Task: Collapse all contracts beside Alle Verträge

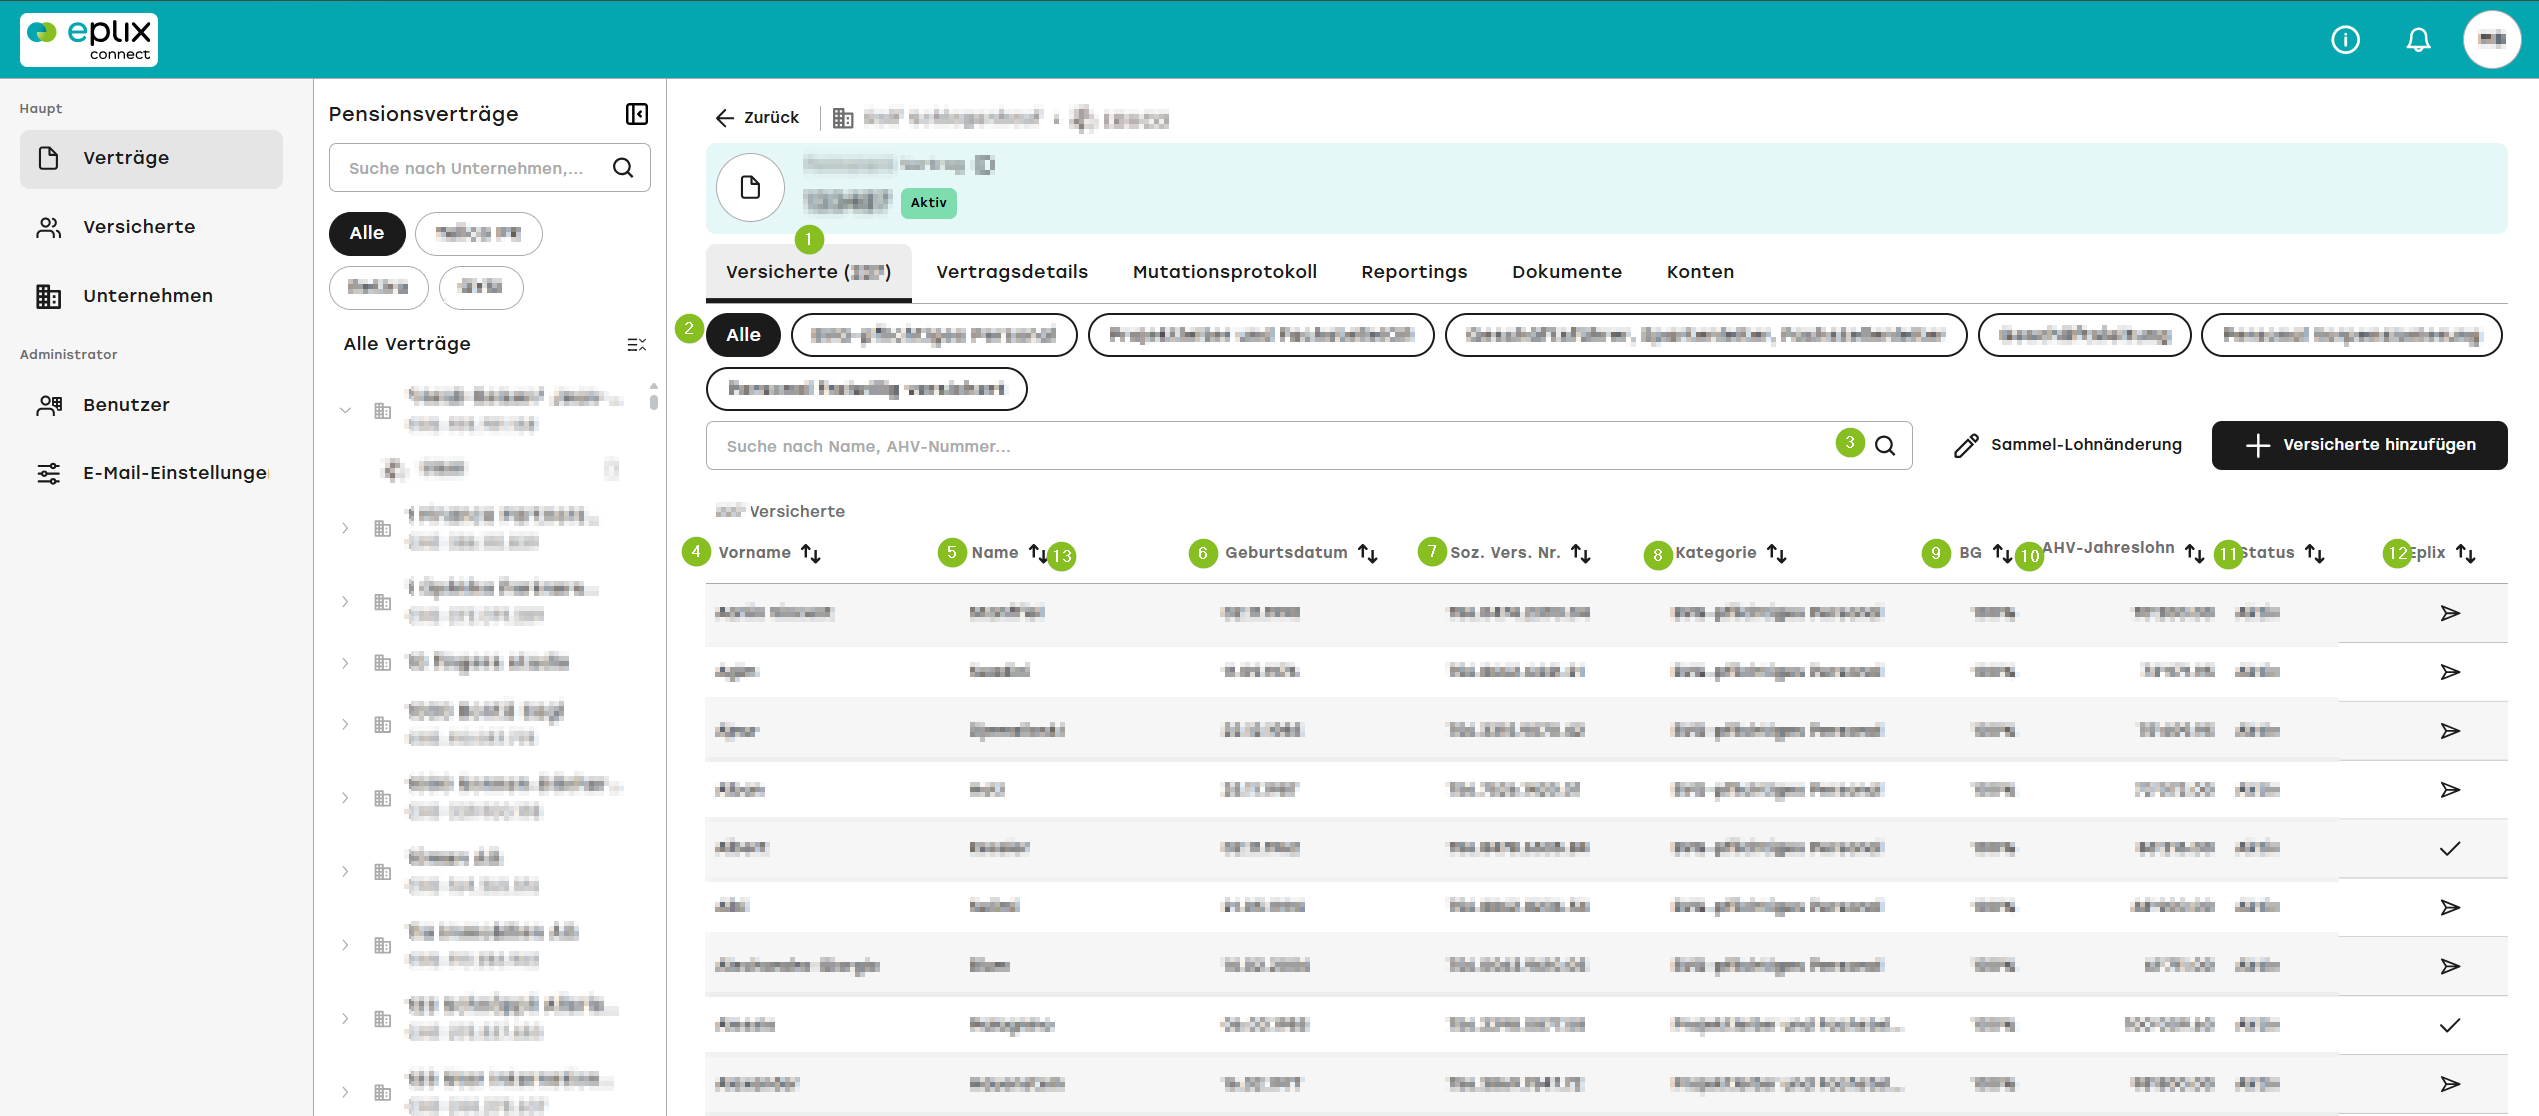Action: click(636, 344)
